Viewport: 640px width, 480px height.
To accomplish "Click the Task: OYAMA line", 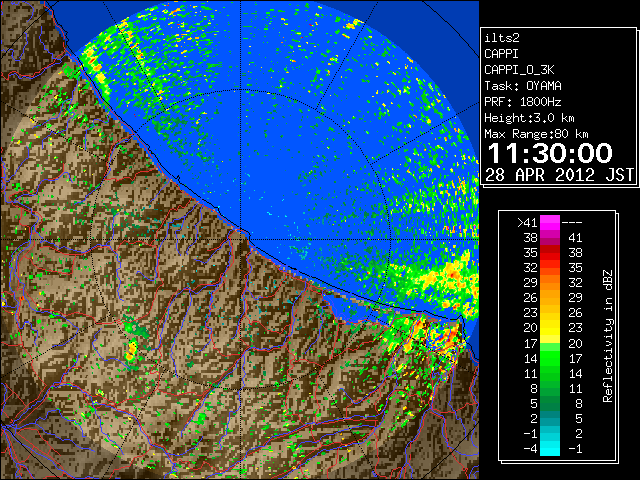I will 523,86.
